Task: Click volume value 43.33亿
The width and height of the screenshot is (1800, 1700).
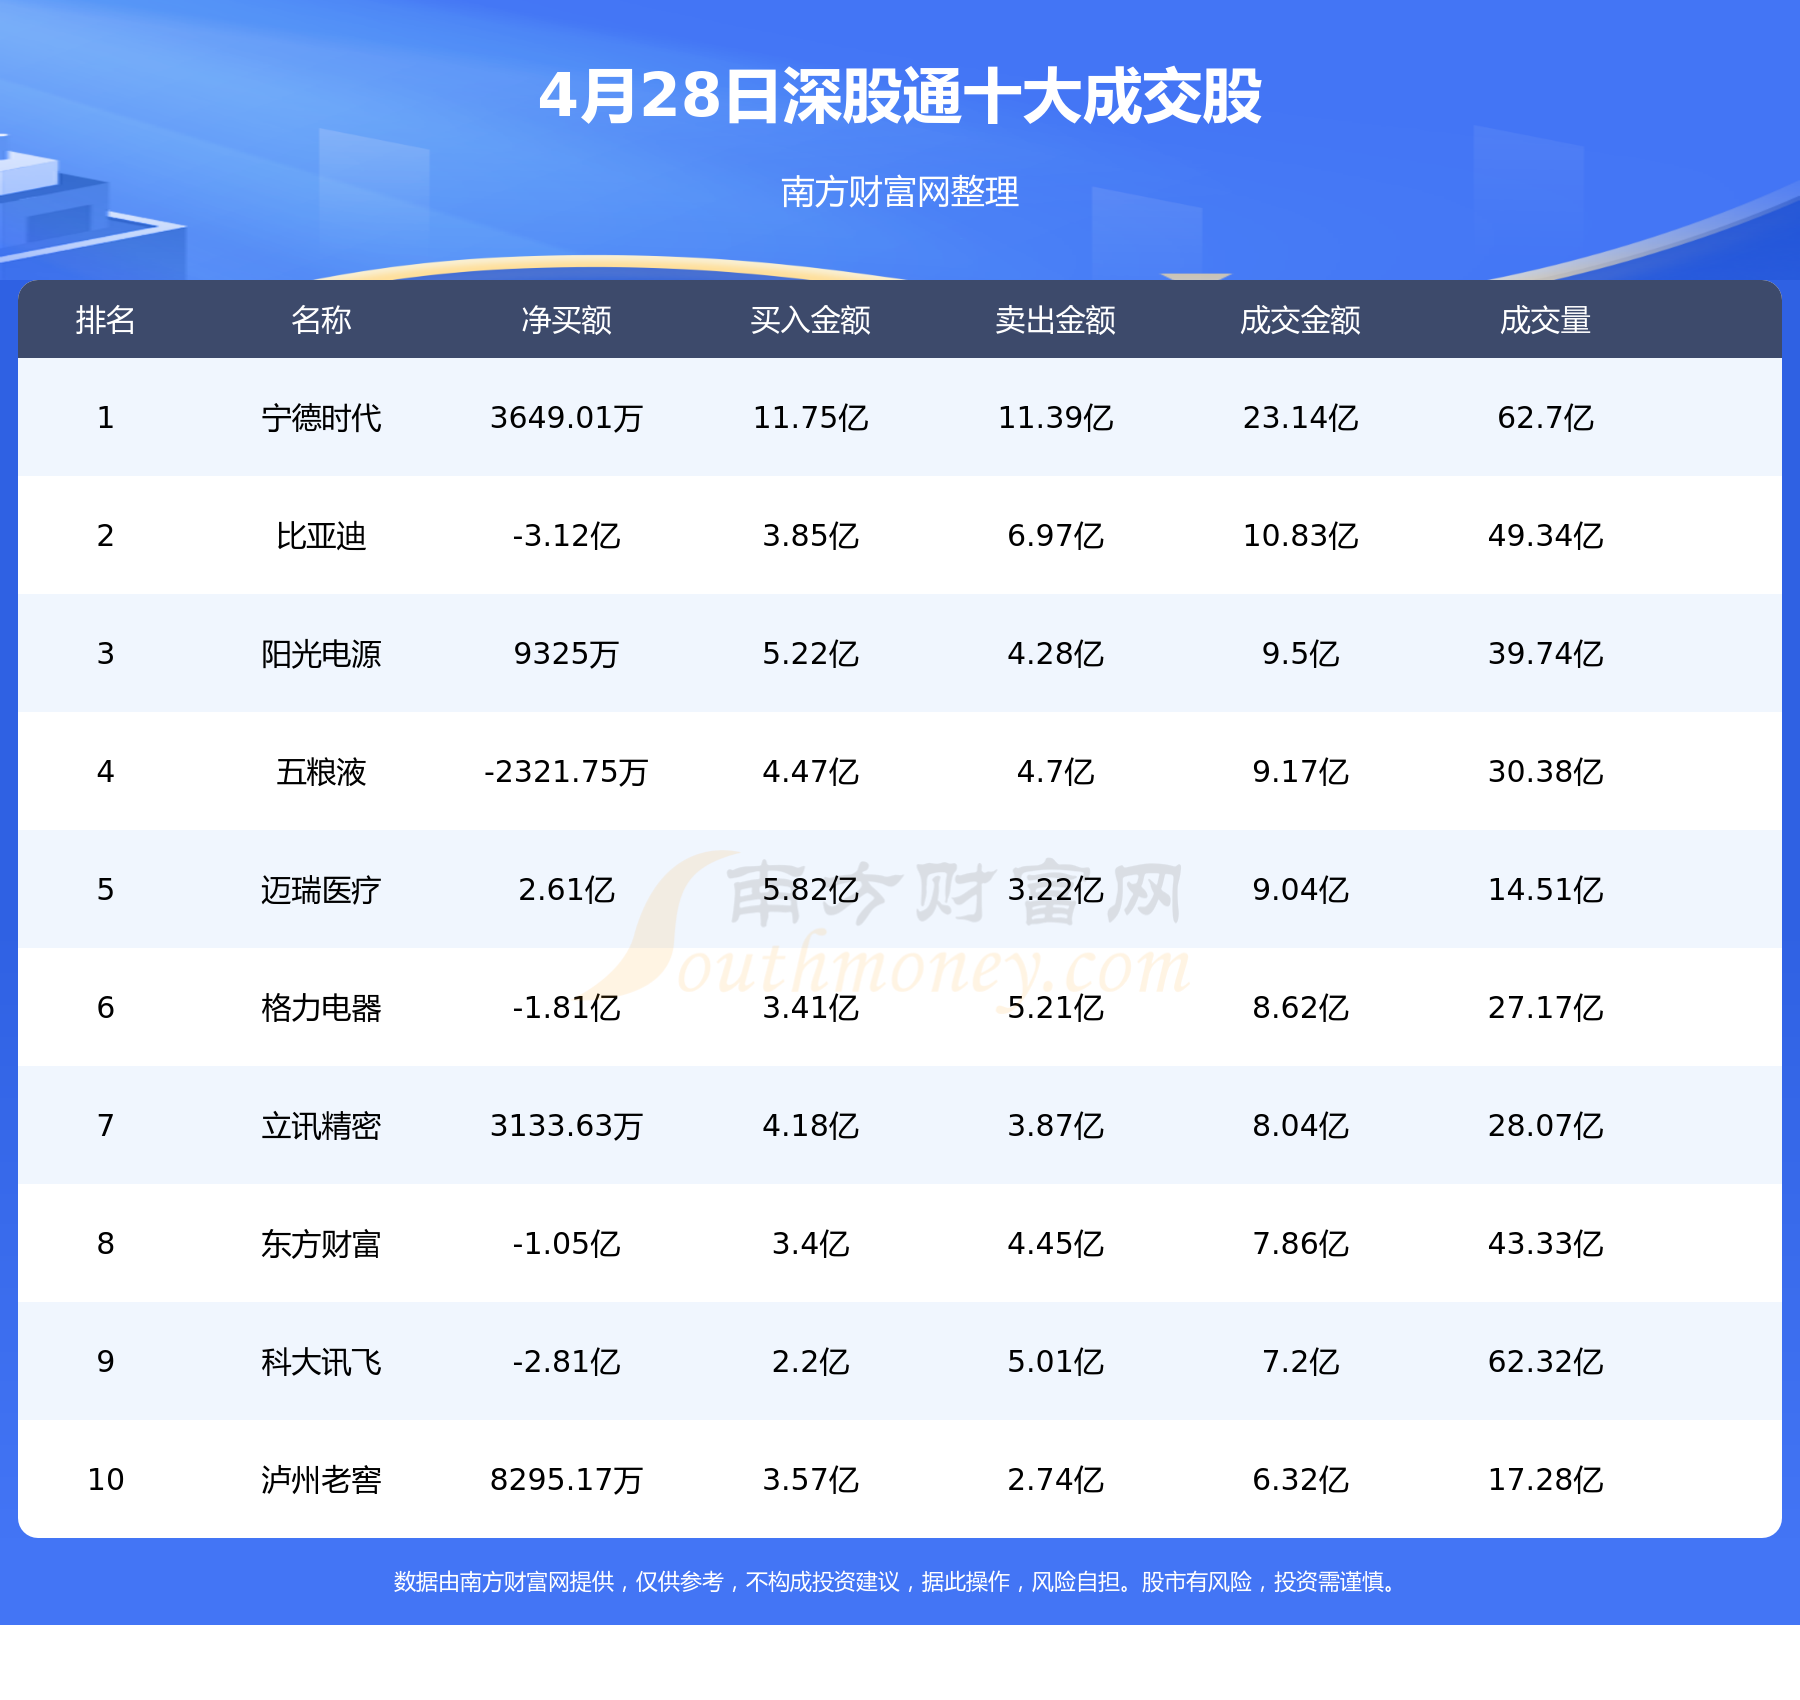Action: point(1546,1244)
